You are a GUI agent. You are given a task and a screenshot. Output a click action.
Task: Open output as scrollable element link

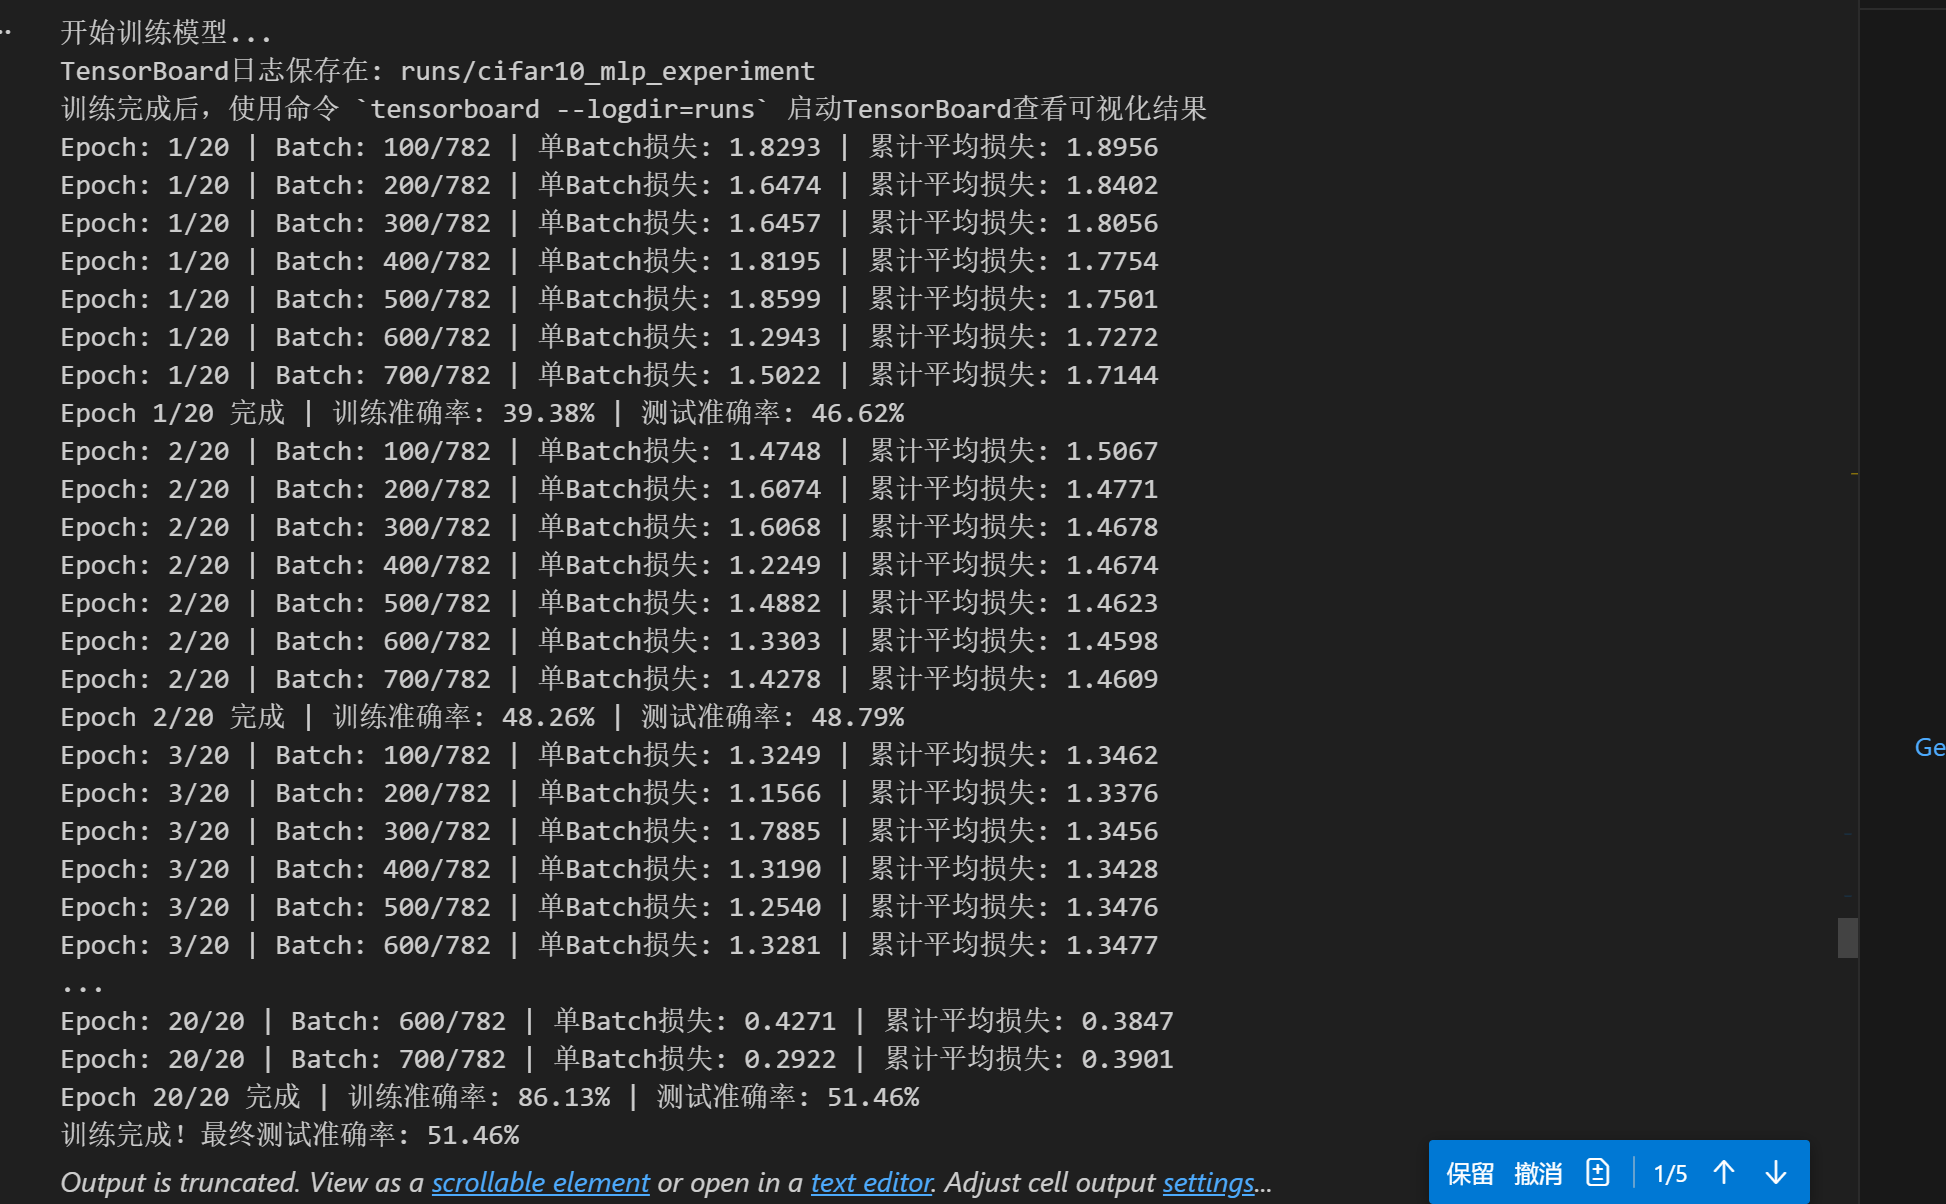(540, 1183)
